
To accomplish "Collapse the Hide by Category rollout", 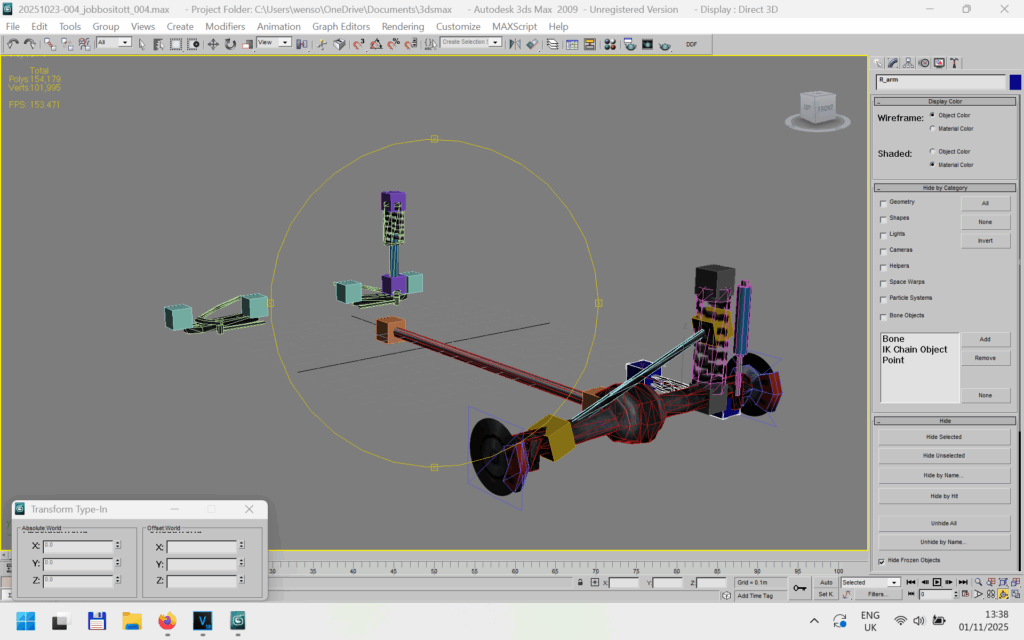I will coord(944,187).
